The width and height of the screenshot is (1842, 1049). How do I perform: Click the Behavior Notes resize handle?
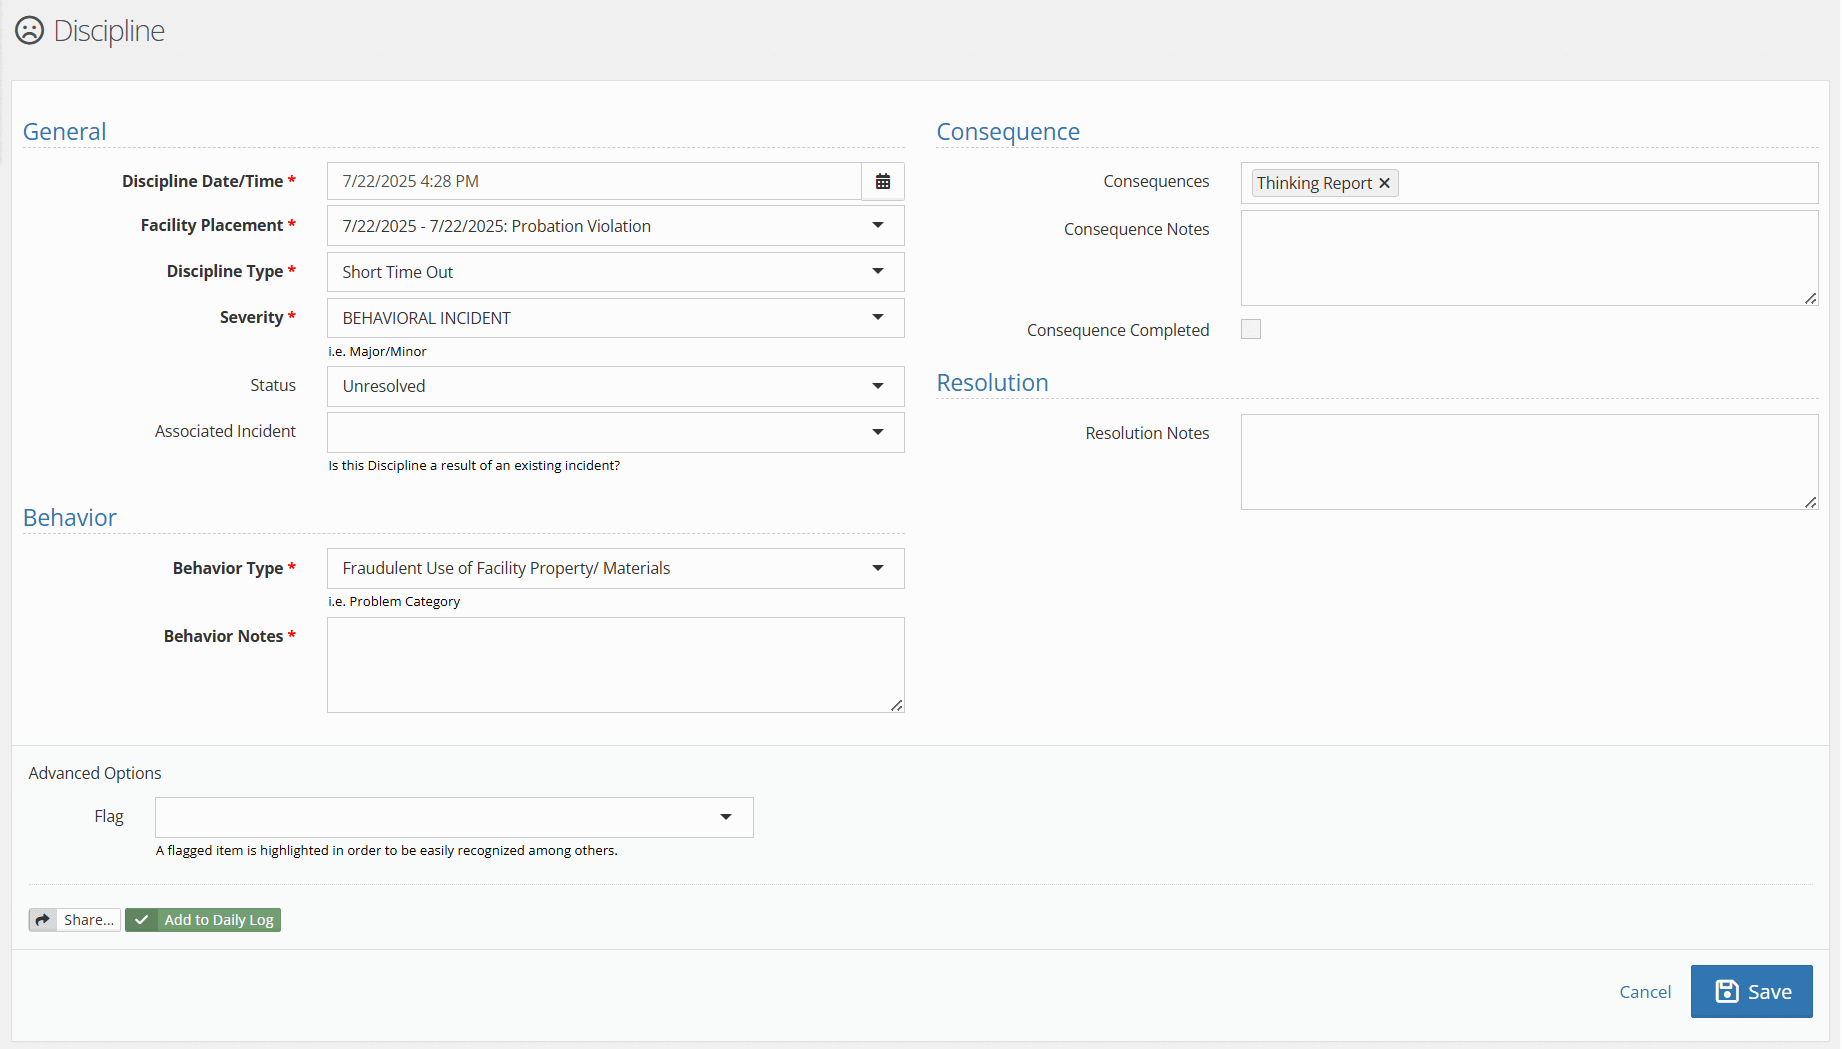[x=897, y=705]
